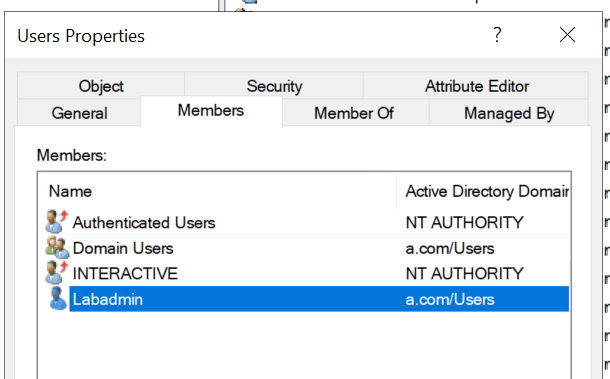Sort by Active Directory Domain column header
This screenshot has height=379, width=610.
tap(483, 191)
